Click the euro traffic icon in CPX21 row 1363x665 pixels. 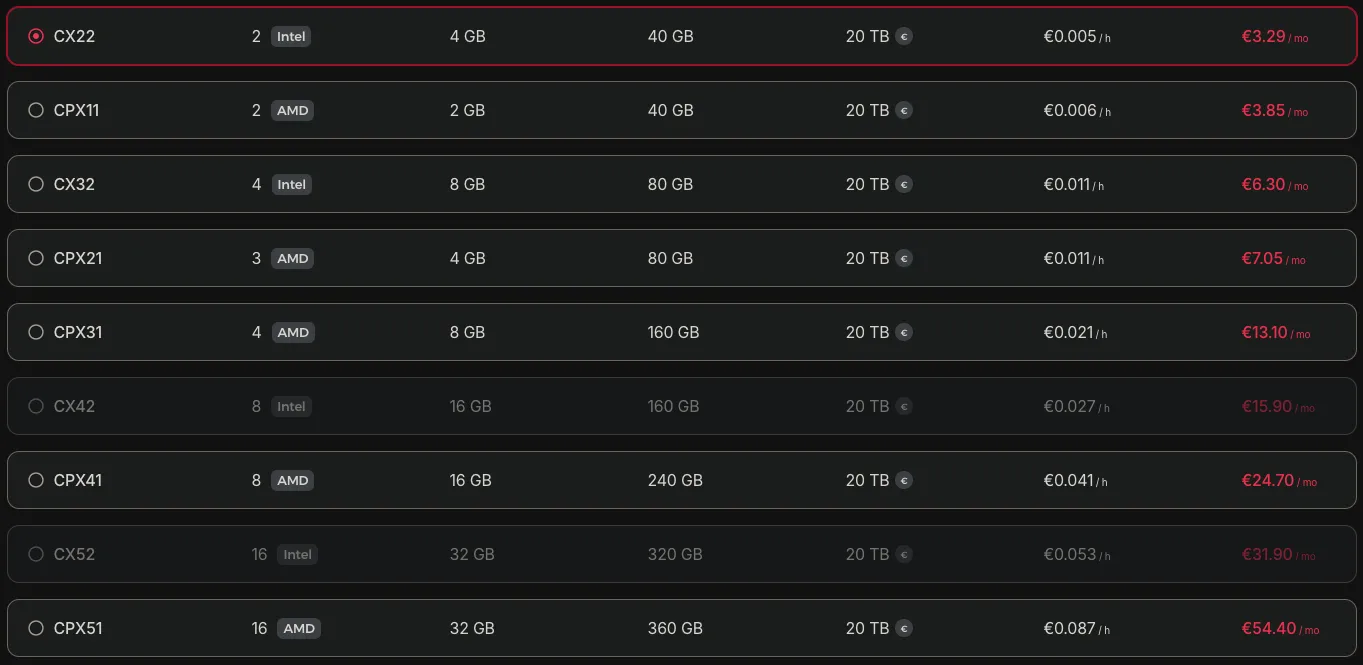click(x=904, y=258)
